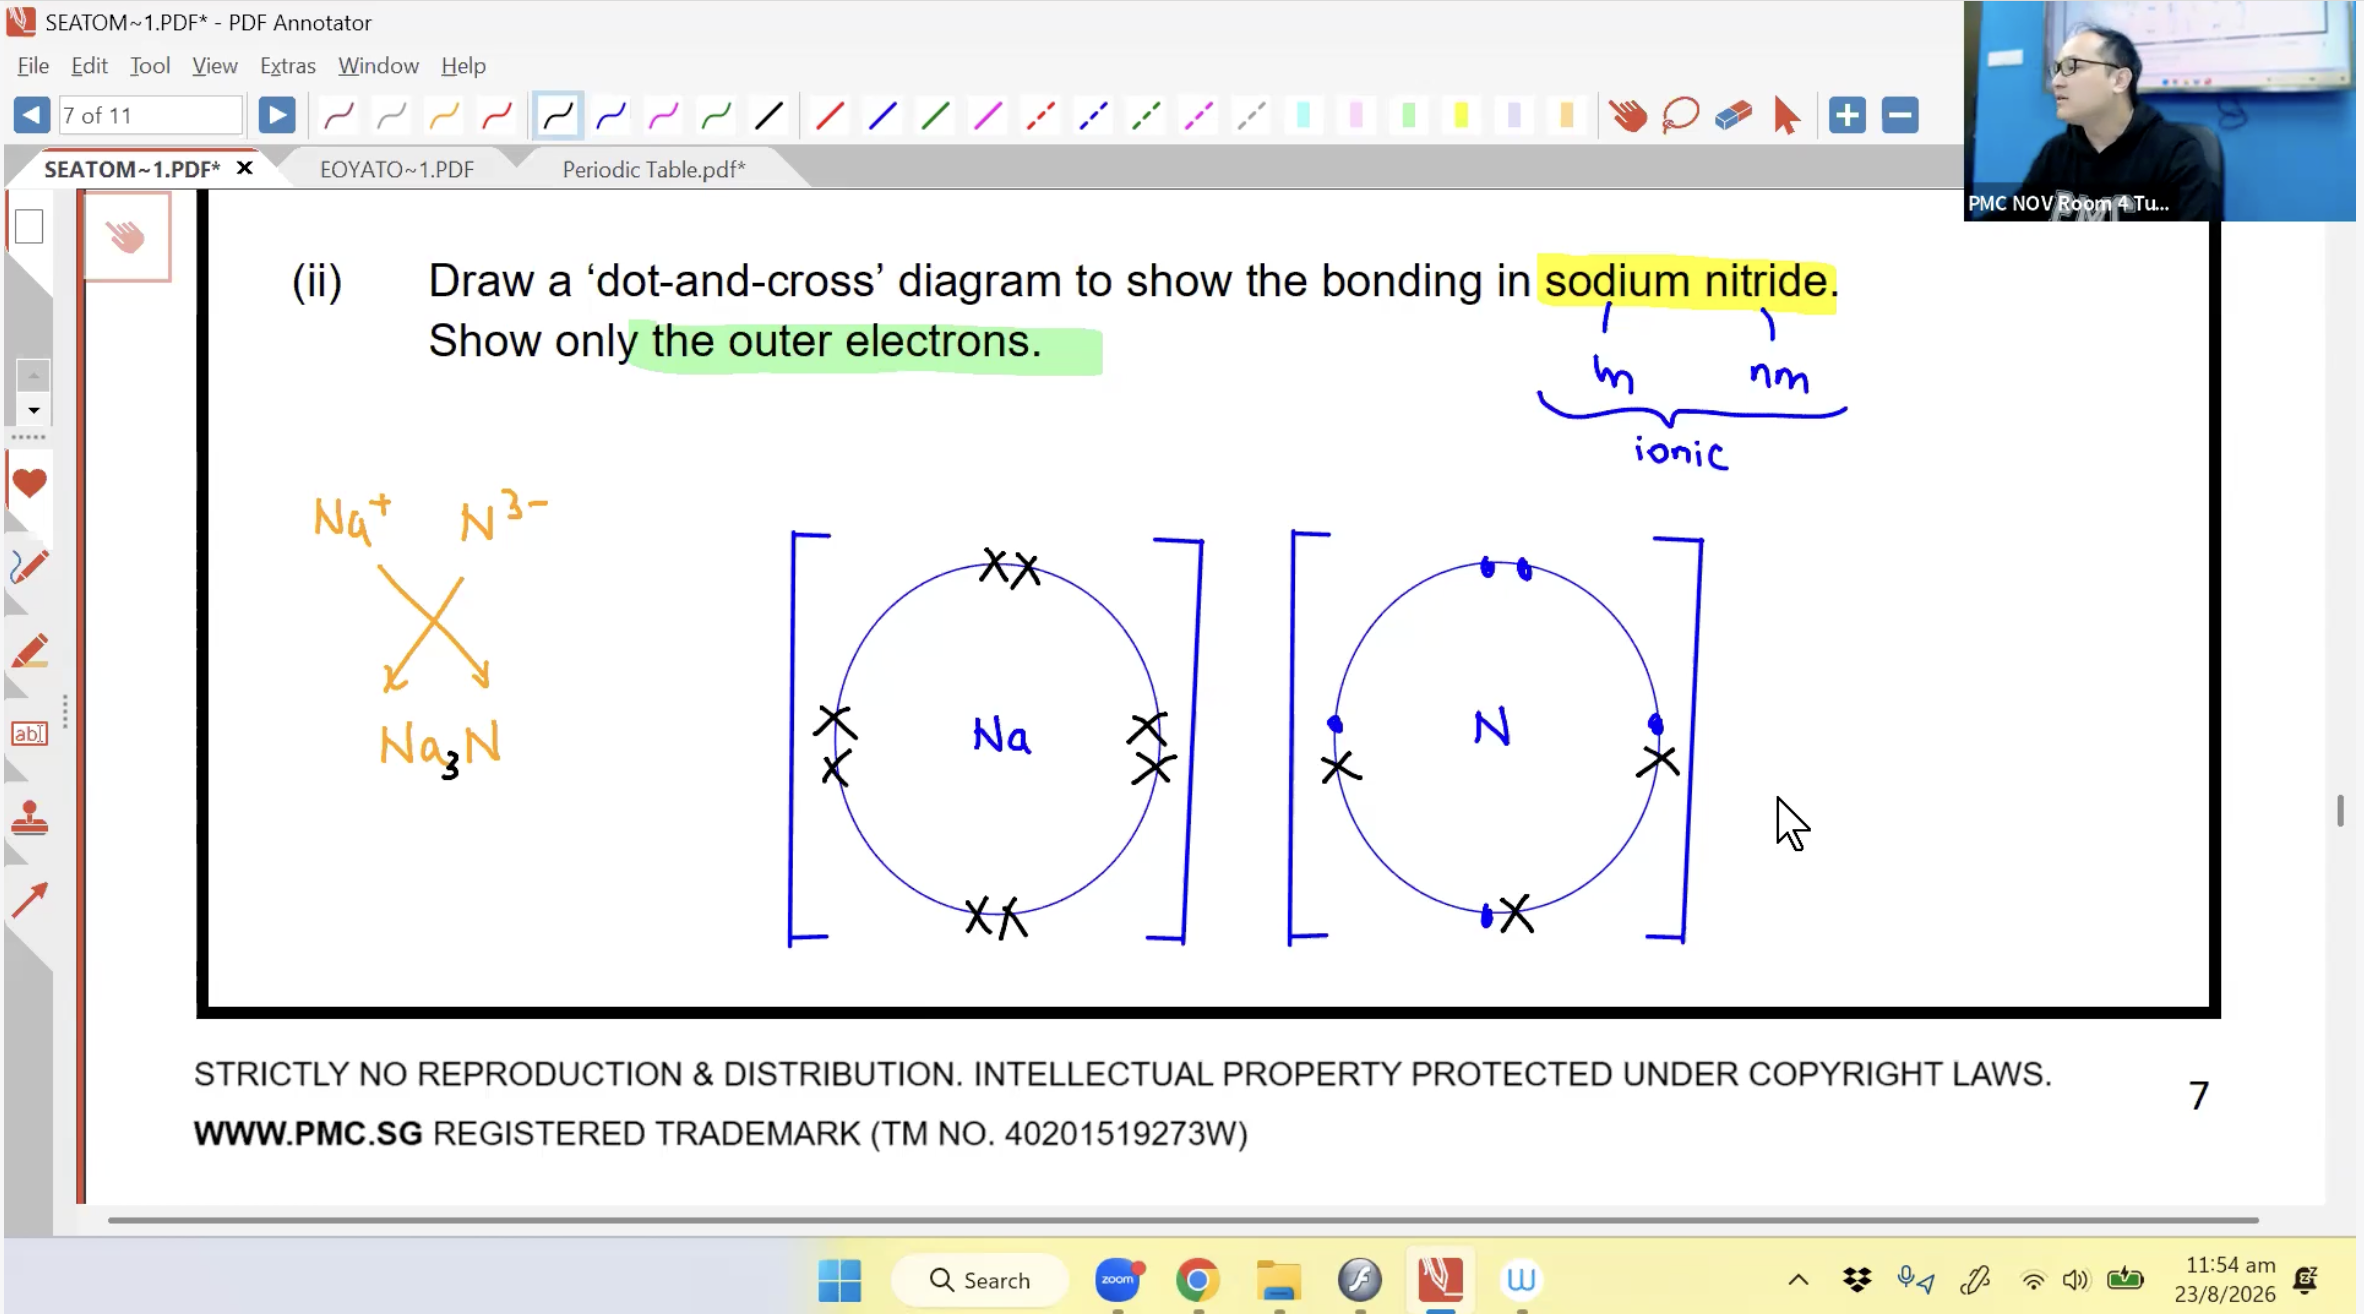Screen dimensions: 2364x1314
Task: Open the Windows Start menu
Action: (839, 1280)
